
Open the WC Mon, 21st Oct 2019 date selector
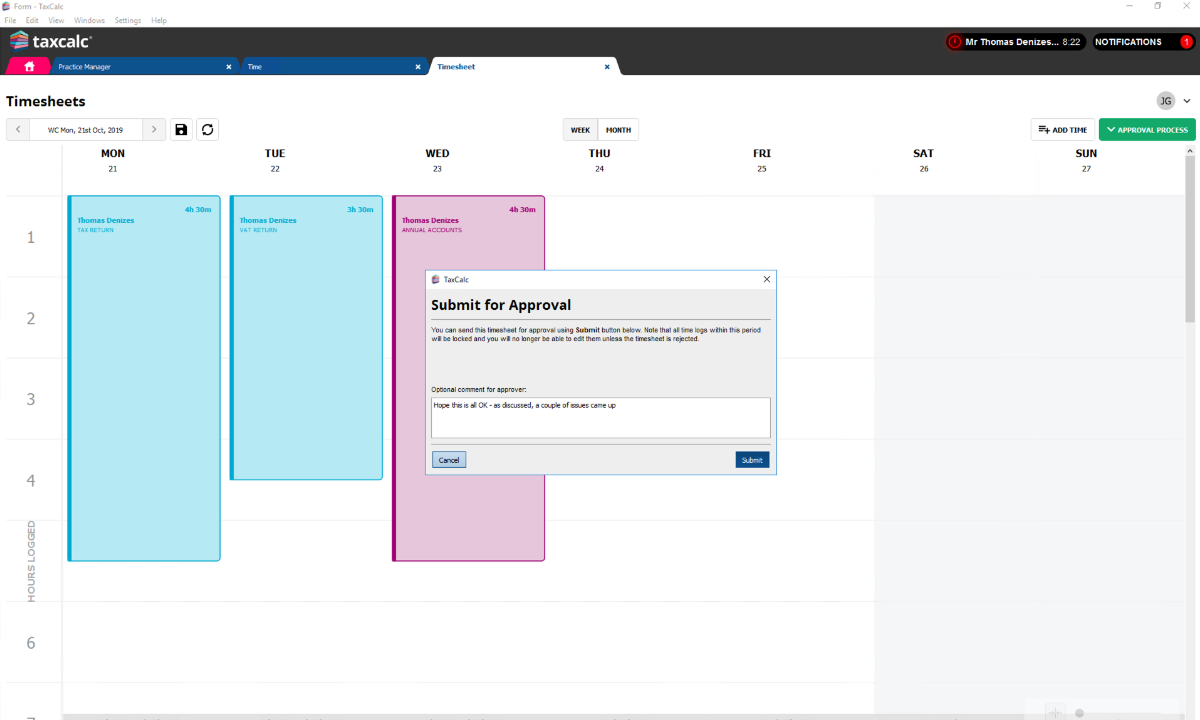click(85, 129)
